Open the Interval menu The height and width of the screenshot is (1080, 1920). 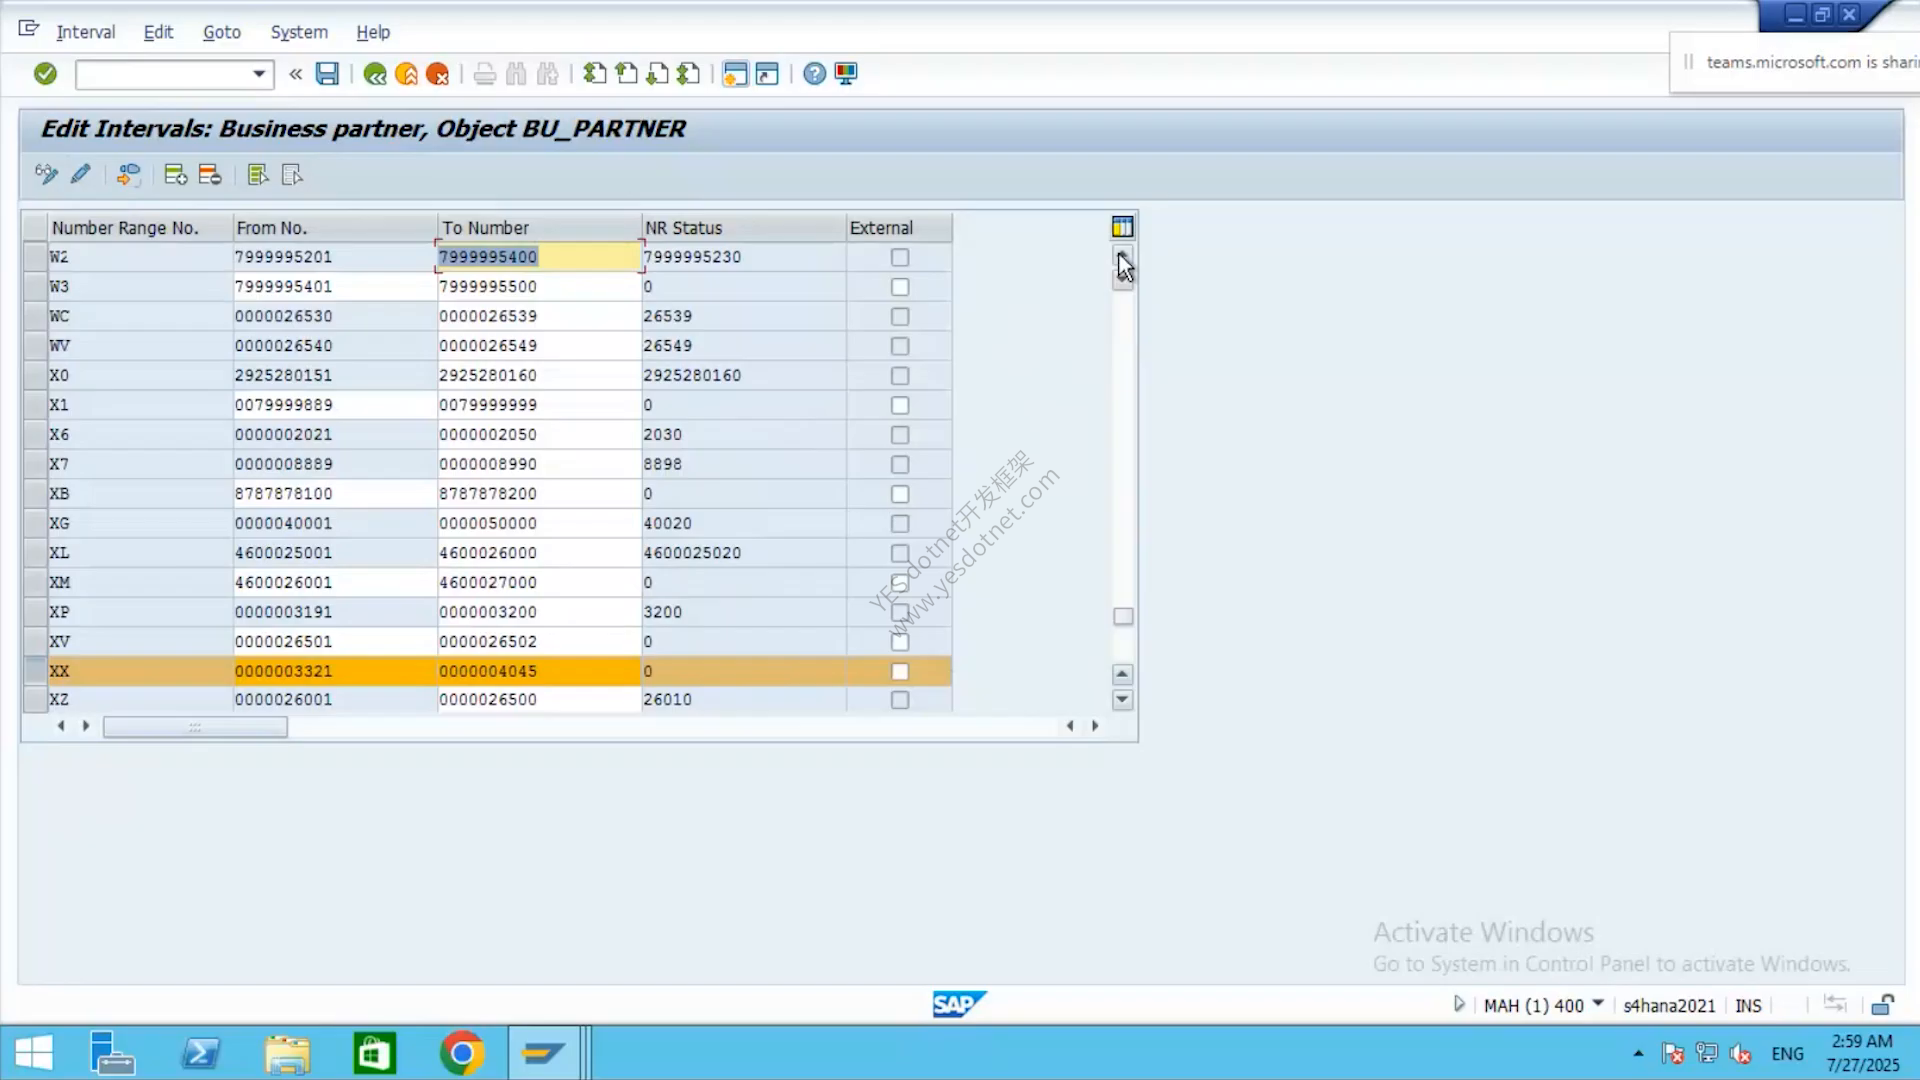pos(85,32)
